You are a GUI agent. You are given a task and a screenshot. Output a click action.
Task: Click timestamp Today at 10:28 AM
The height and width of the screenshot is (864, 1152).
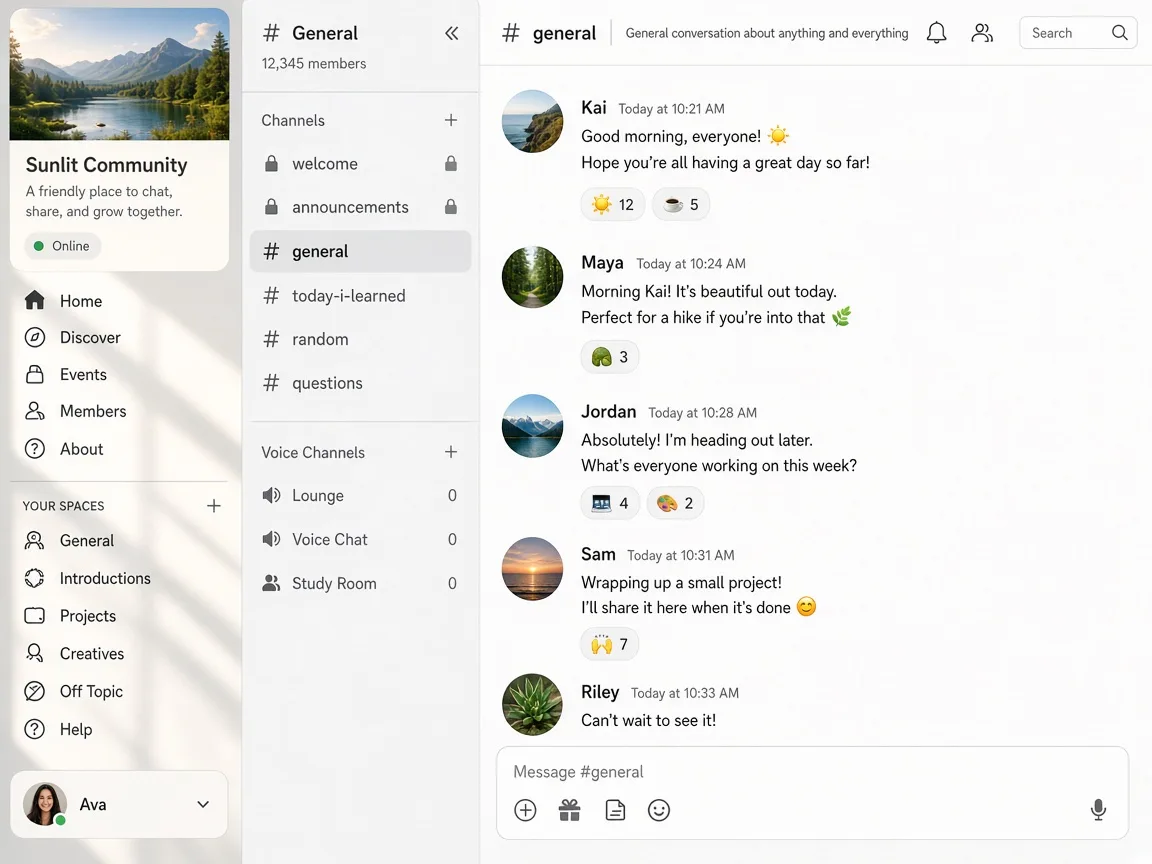coord(702,413)
